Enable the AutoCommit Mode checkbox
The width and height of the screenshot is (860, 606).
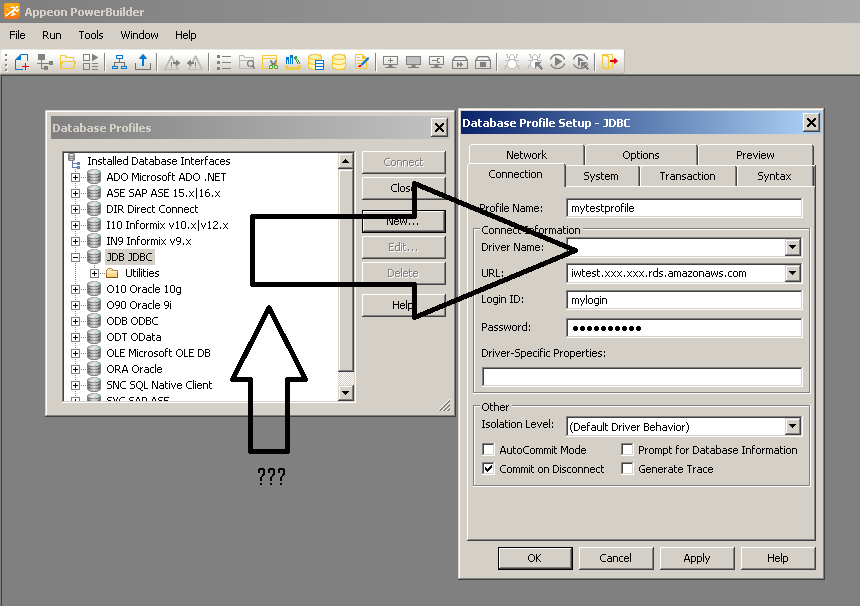(489, 450)
